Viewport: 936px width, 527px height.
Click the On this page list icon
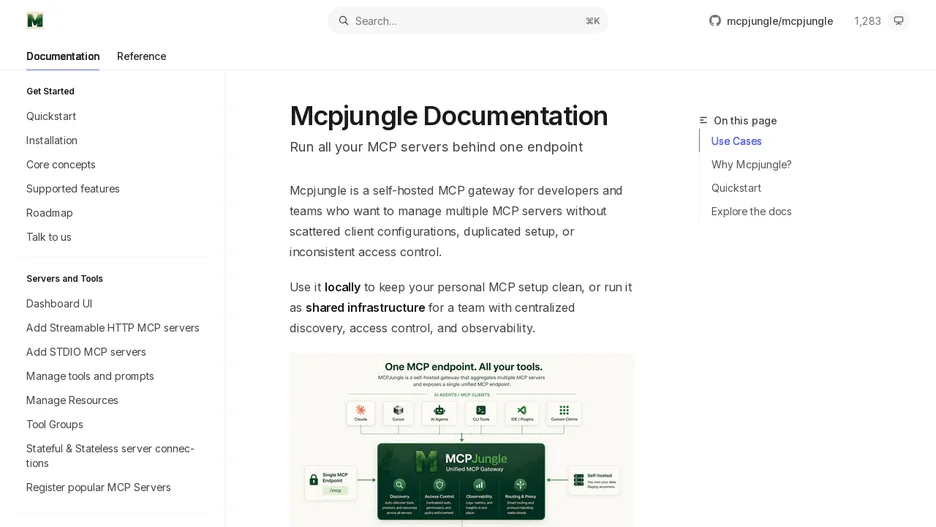[703, 121]
